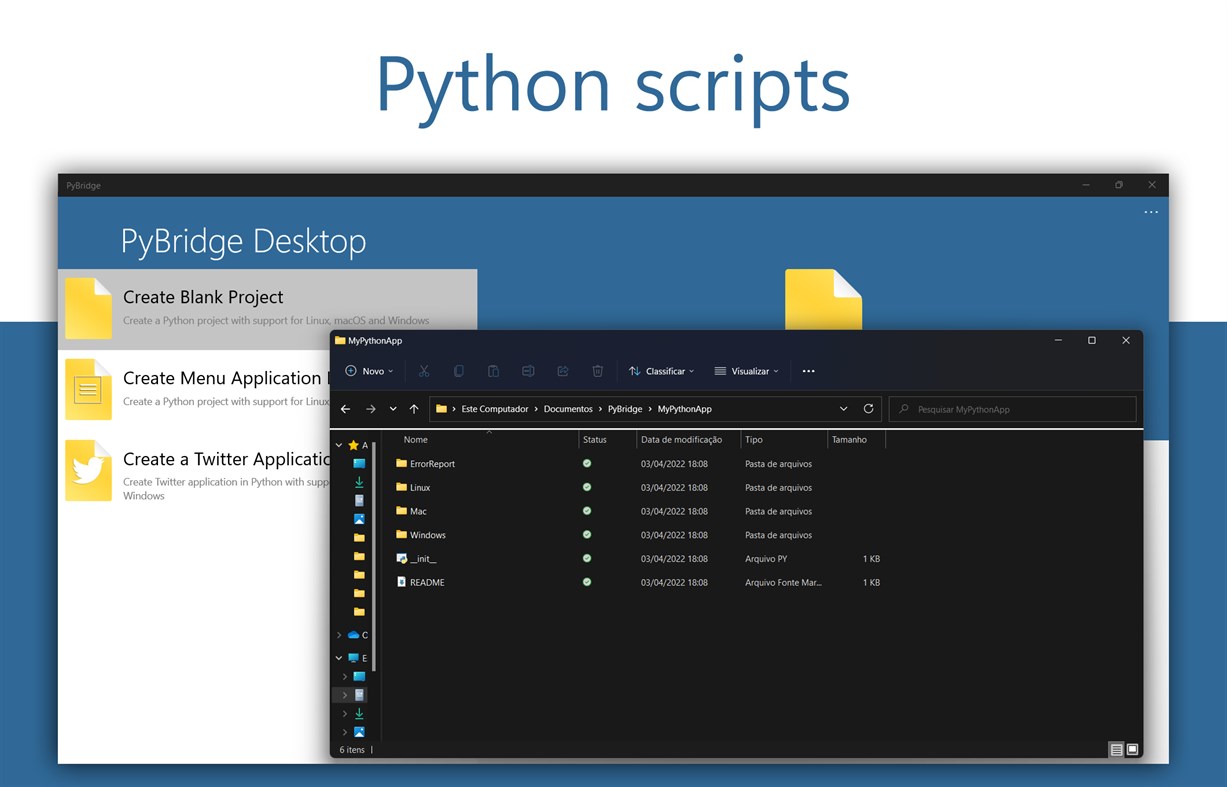This screenshot has width=1227, height=787.
Task: Select the Cut icon in Explorer toolbar
Action: tap(424, 371)
